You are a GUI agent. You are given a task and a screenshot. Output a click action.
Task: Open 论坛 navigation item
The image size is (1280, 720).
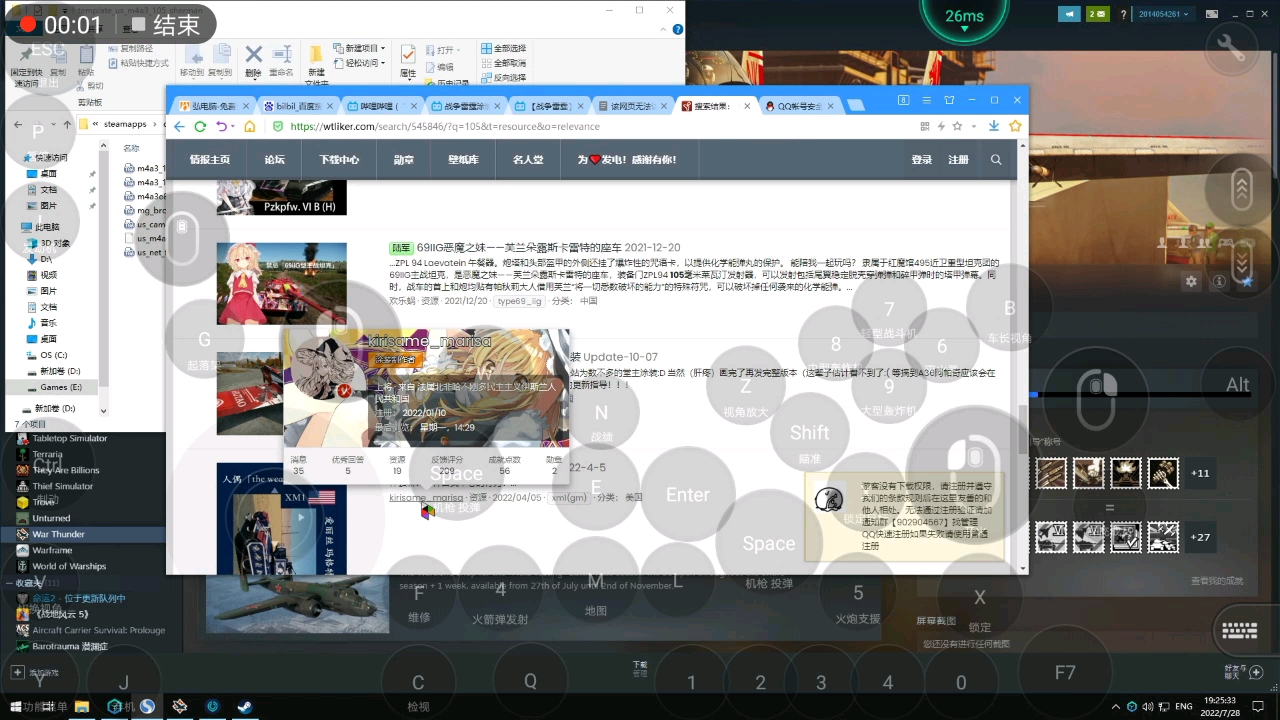274,160
